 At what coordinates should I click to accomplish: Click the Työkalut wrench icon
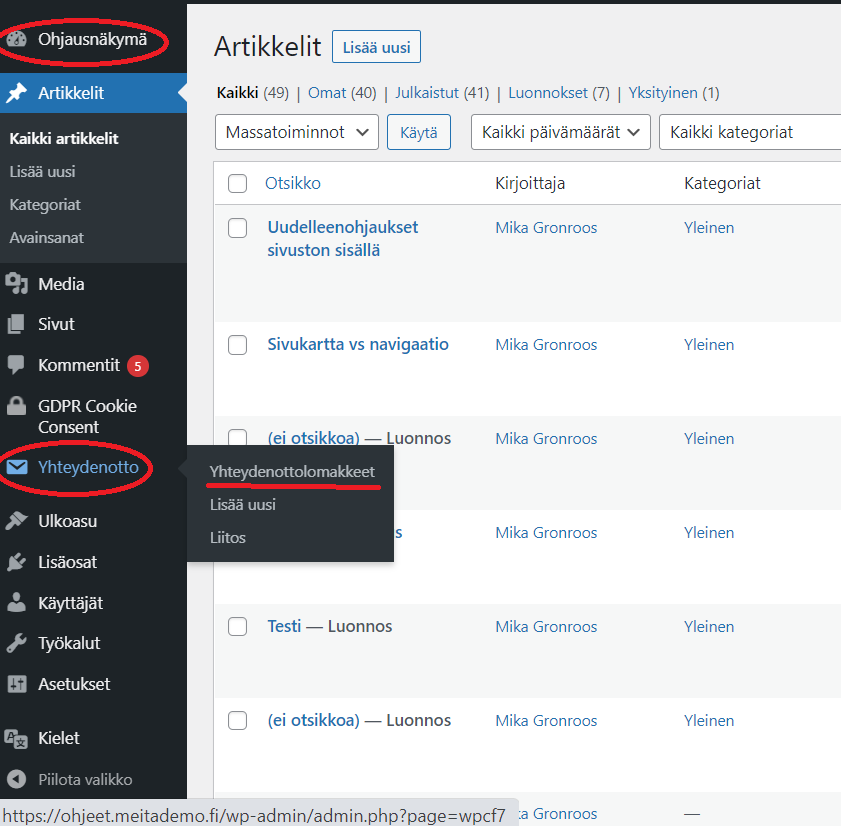click(x=17, y=643)
